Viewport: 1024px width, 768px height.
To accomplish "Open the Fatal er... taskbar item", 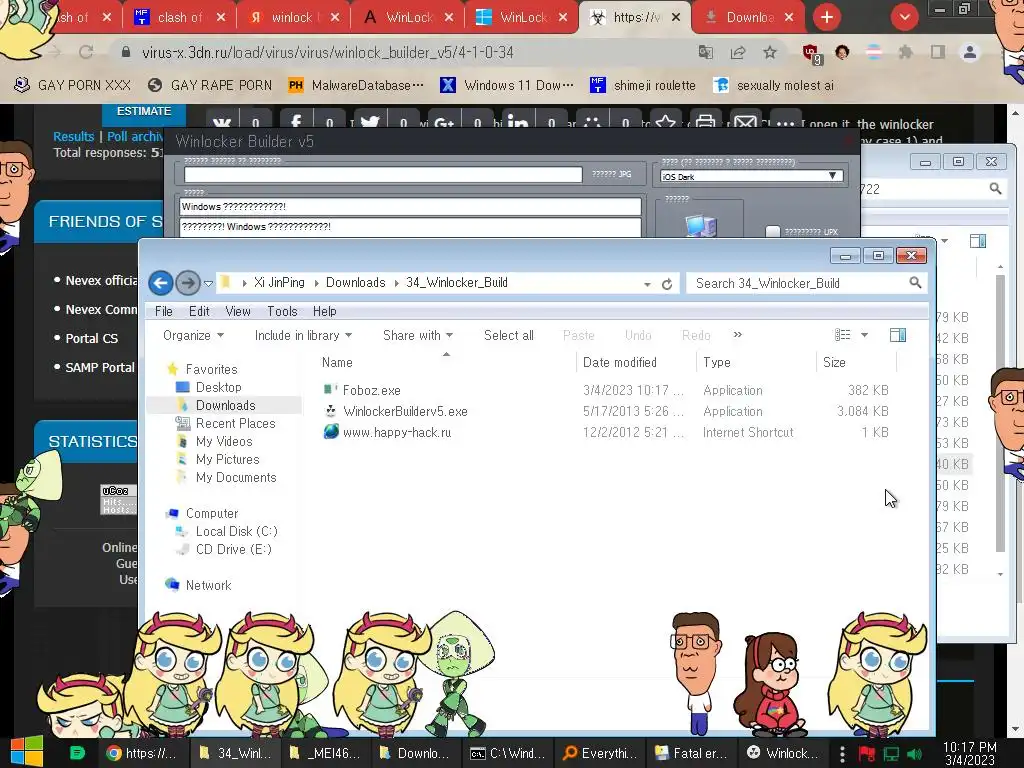I will 692,753.
